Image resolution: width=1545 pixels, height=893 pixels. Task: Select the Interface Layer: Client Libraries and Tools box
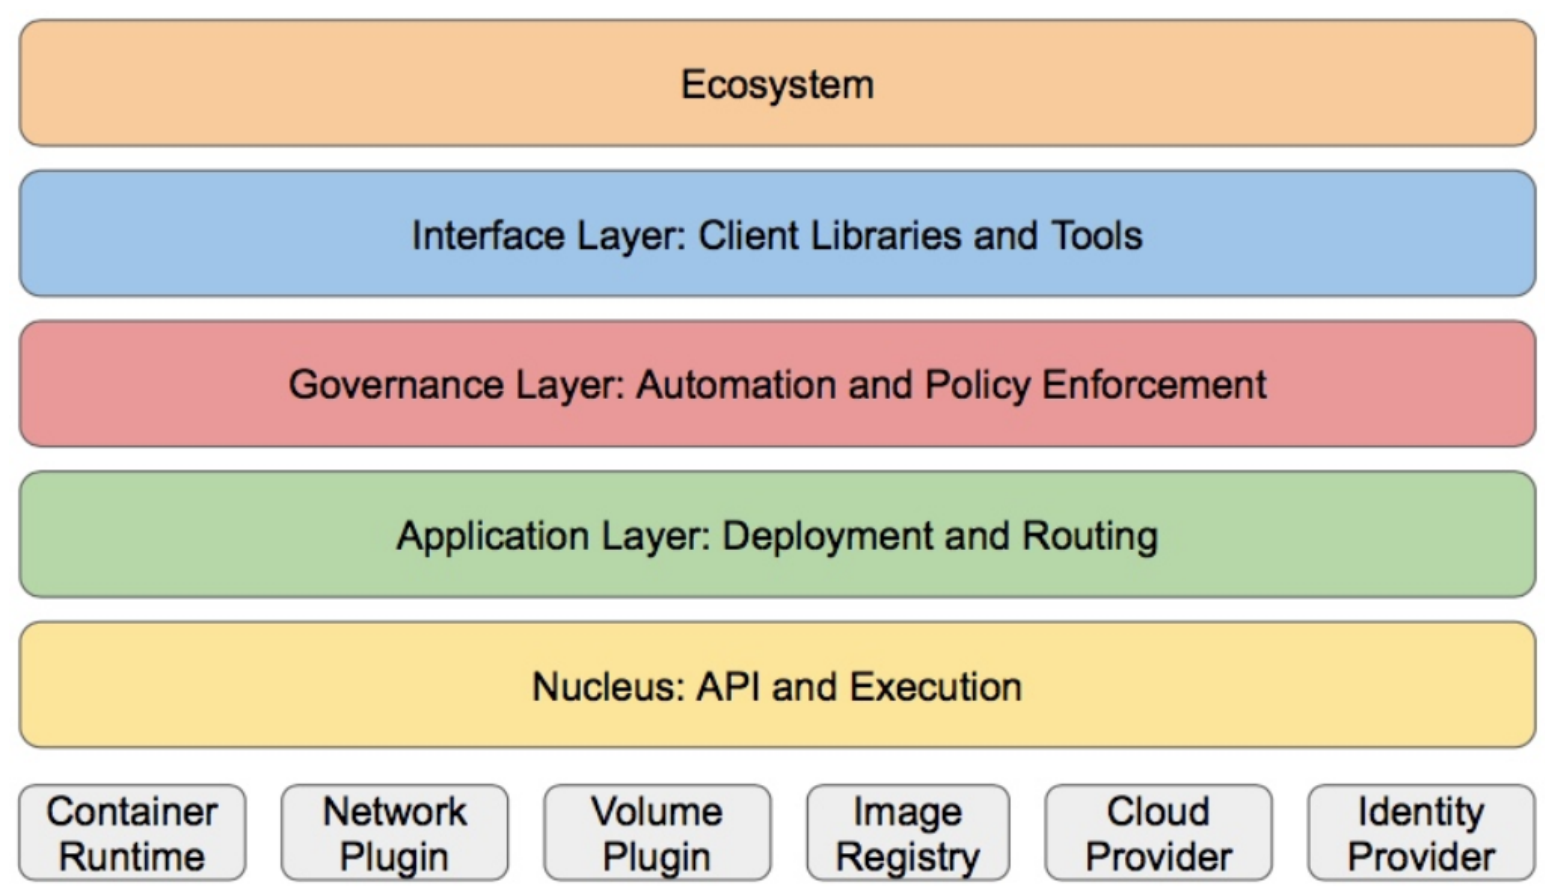777,233
